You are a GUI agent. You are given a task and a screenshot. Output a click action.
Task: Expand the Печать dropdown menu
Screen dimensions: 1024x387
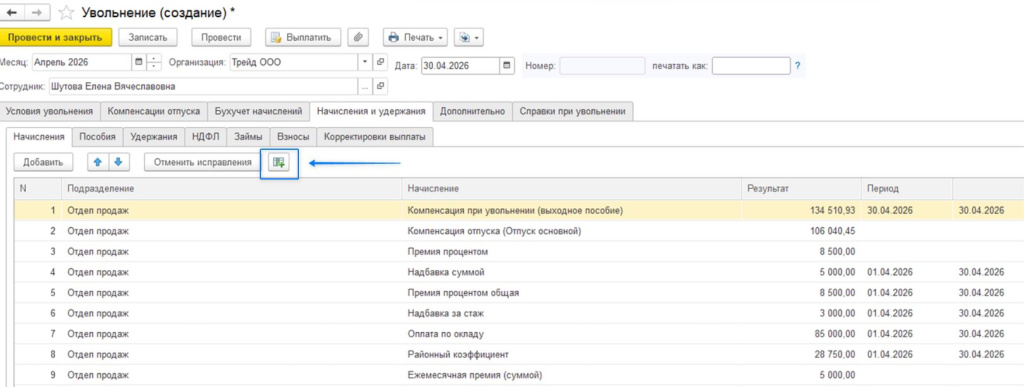pyautogui.click(x=415, y=37)
